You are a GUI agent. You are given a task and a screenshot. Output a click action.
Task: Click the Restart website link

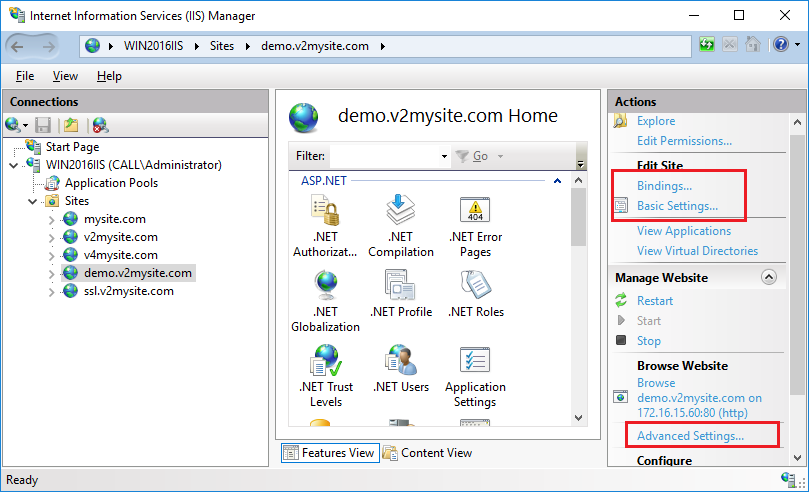[x=655, y=301]
